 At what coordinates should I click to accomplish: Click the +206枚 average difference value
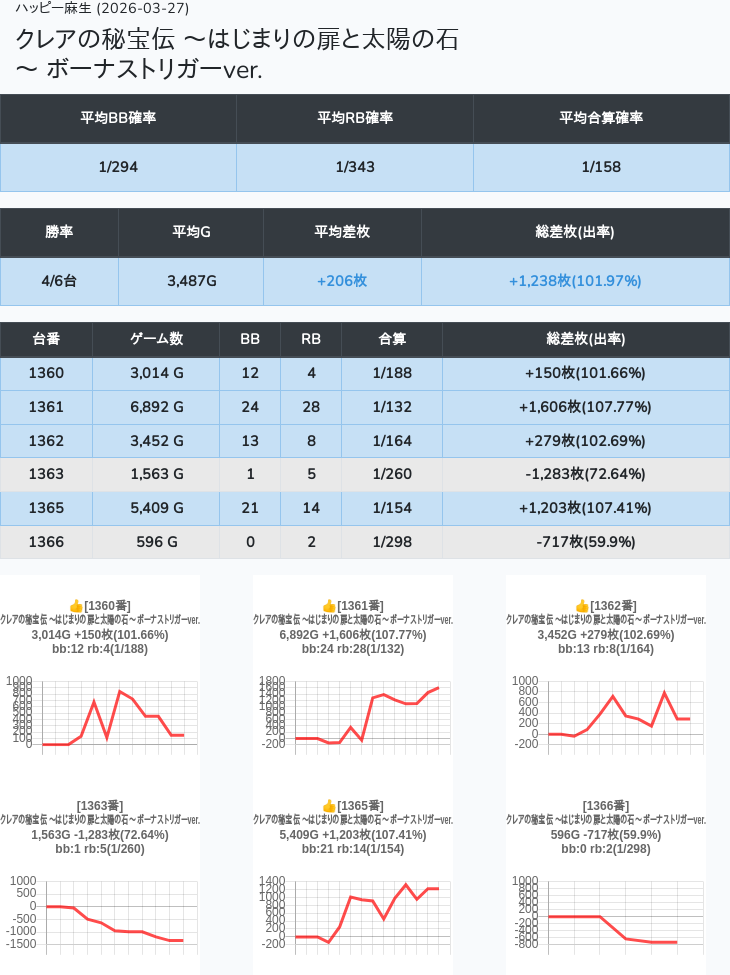pyautogui.click(x=342, y=281)
